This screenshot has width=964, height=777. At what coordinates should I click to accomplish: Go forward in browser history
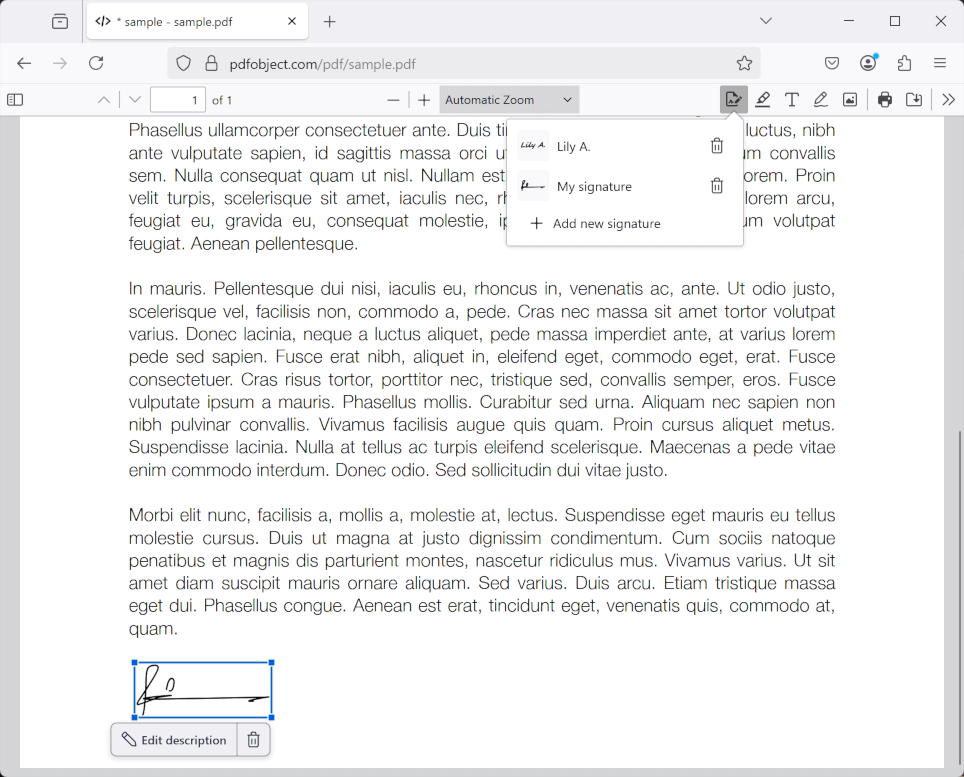pyautogui.click(x=60, y=63)
